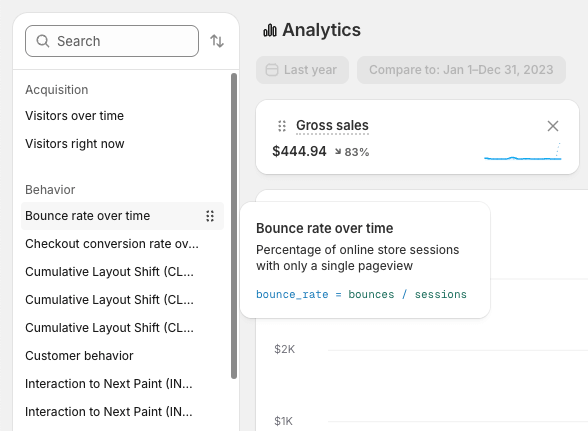Click the bounce_rate formula text in tooltip

361,294
